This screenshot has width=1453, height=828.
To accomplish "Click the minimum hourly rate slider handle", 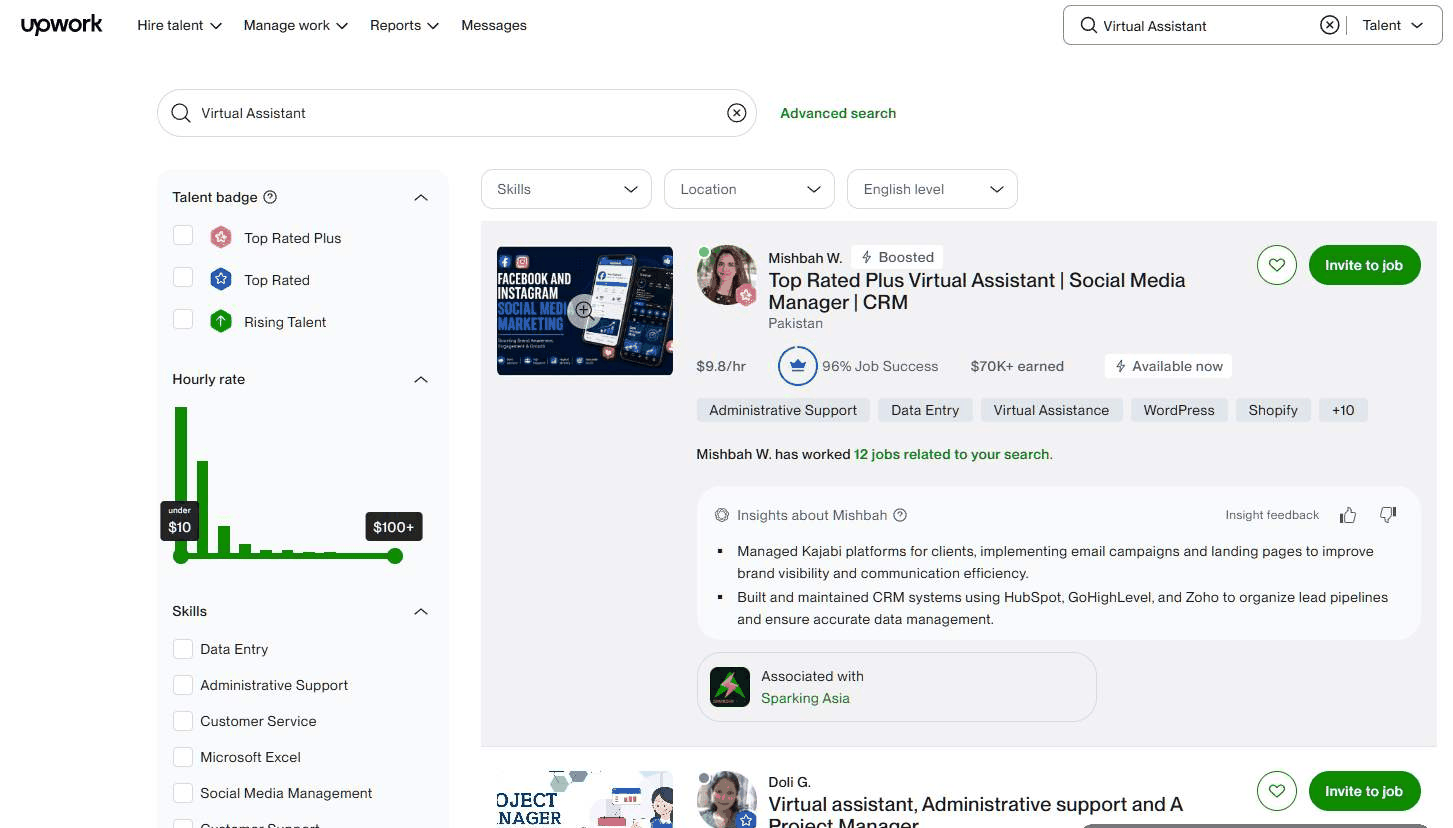I will pos(181,556).
